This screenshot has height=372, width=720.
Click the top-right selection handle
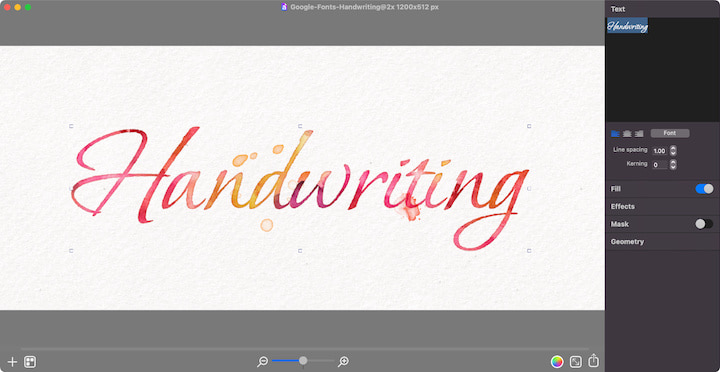[x=529, y=126]
